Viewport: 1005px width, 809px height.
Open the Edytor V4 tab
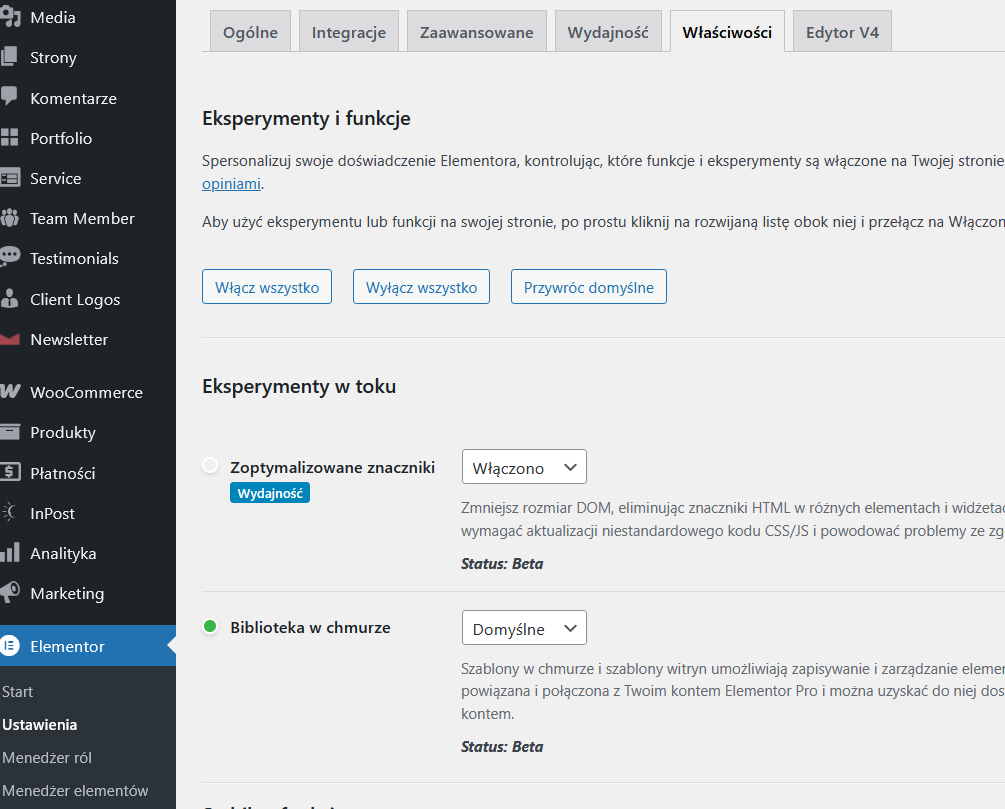842,32
